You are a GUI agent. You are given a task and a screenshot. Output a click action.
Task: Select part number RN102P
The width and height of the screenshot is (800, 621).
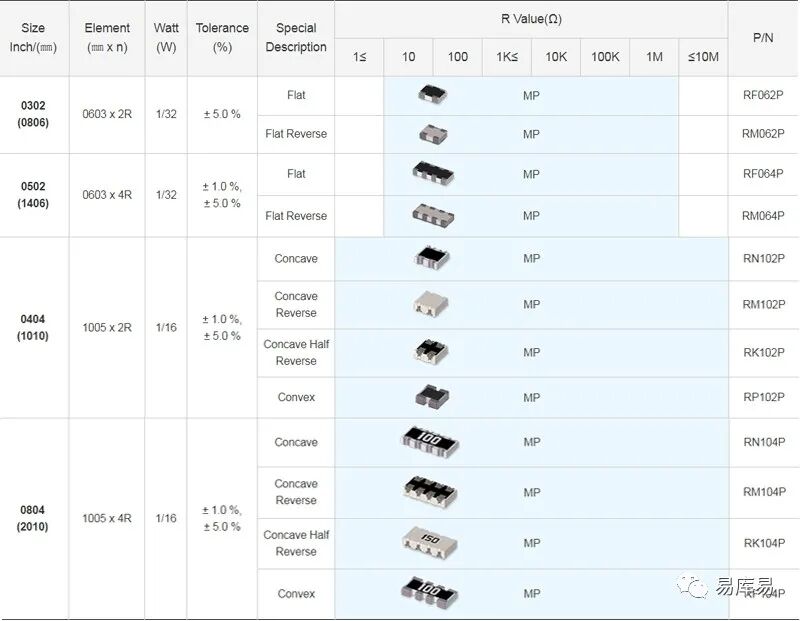763,258
